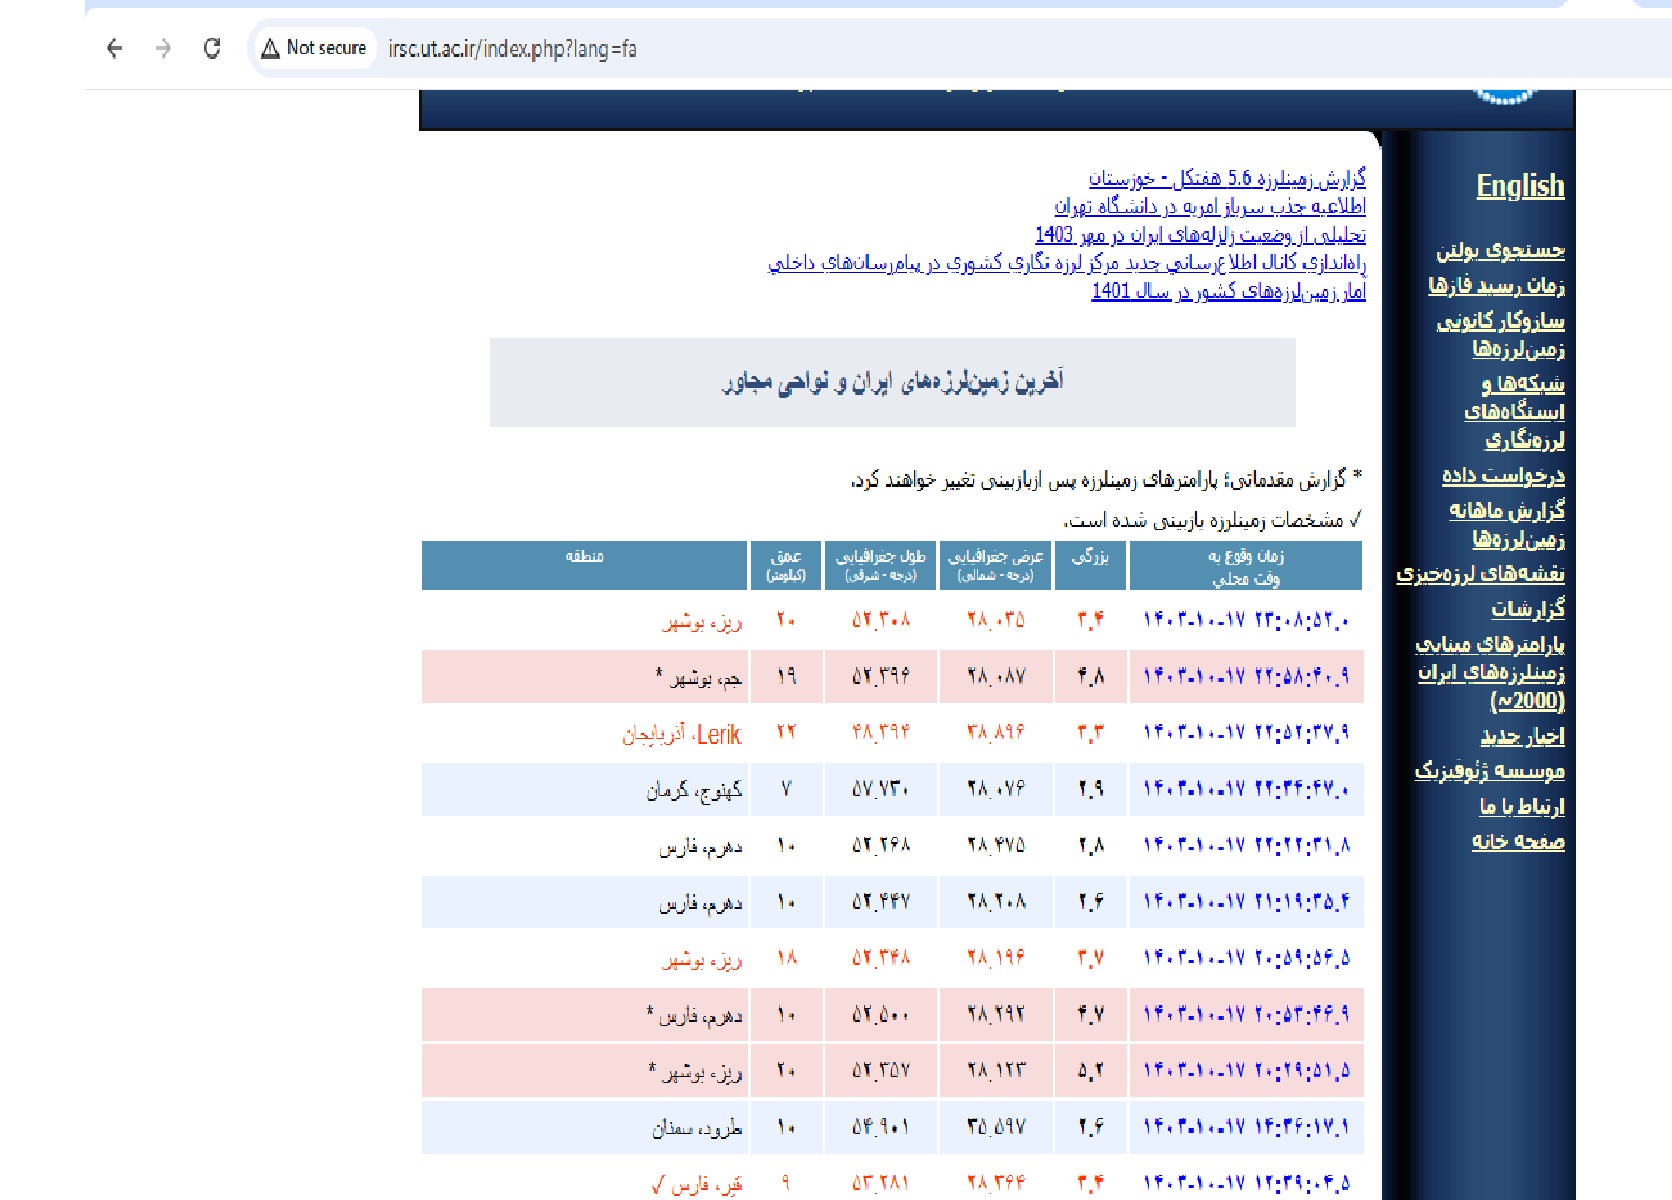Click latitude value ۳۸.۸۹۶
The width and height of the screenshot is (1672, 1200).
pyautogui.click(x=996, y=733)
